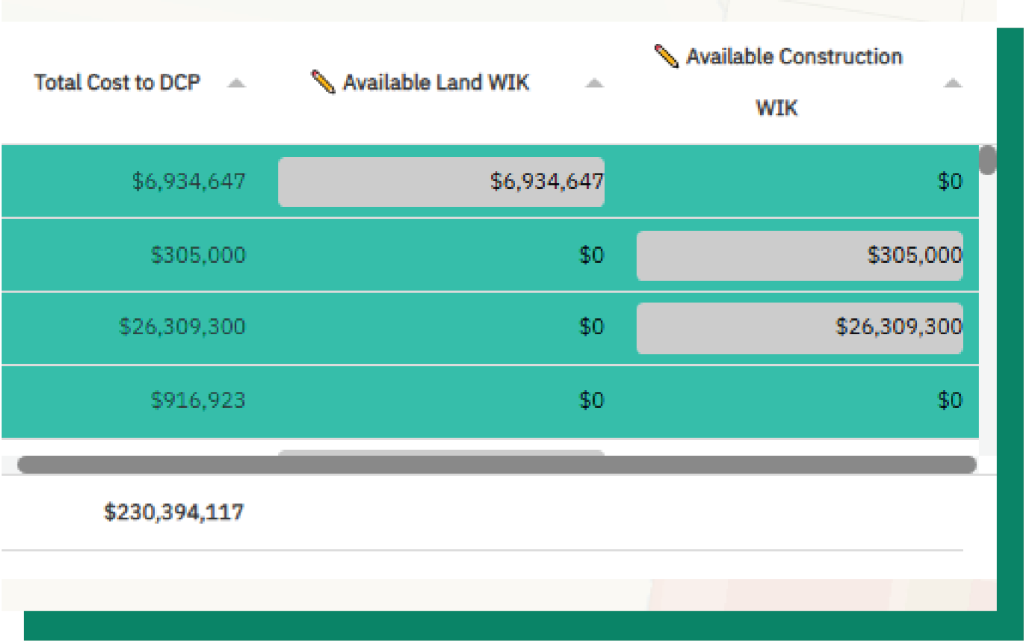The image size is (1024, 641).
Task: Select the $26,309,300 Total Cost to DCP cell
Action: pos(183,328)
